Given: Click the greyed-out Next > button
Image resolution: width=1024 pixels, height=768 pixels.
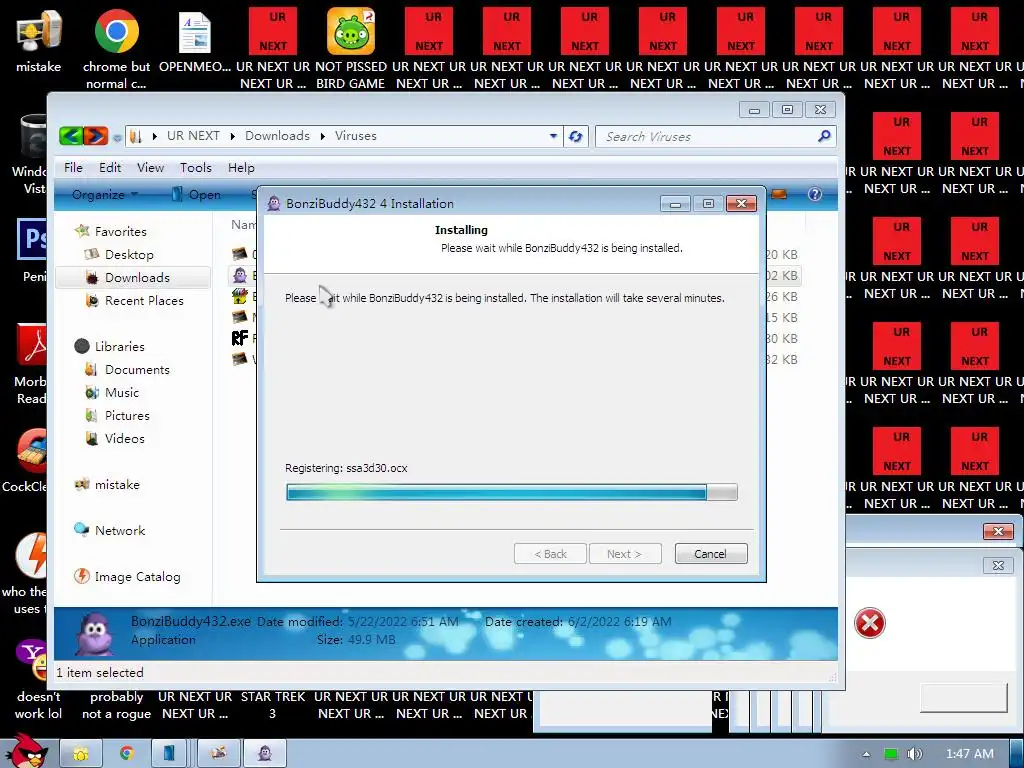Looking at the screenshot, I should (x=625, y=554).
